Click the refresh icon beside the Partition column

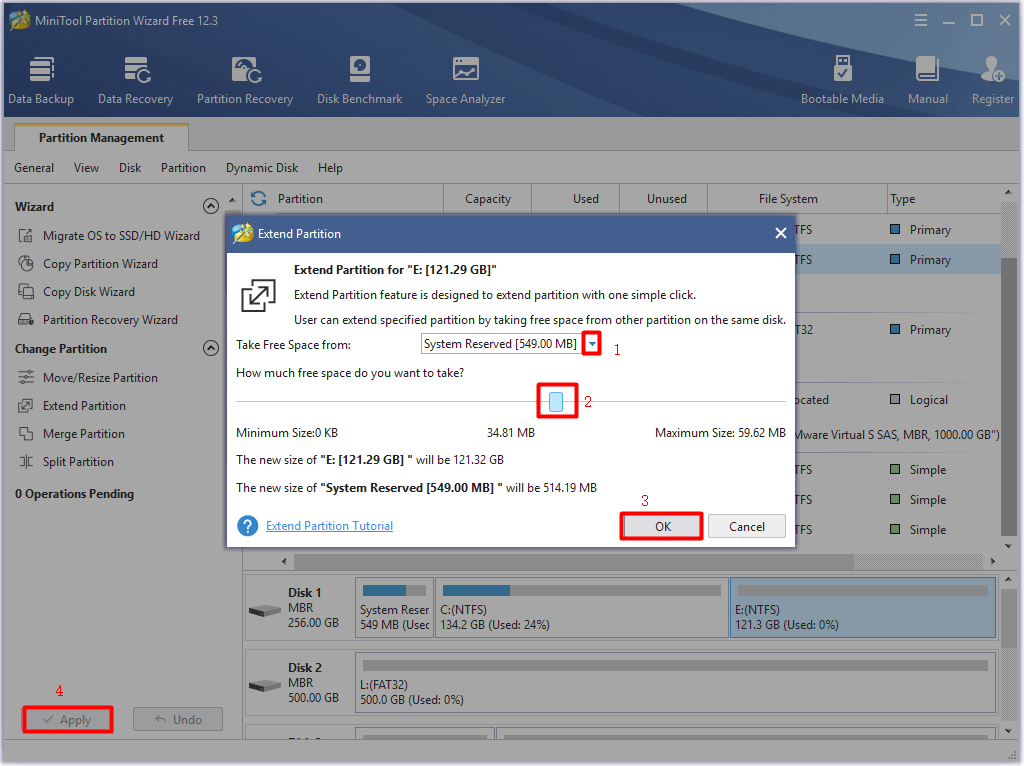click(259, 199)
